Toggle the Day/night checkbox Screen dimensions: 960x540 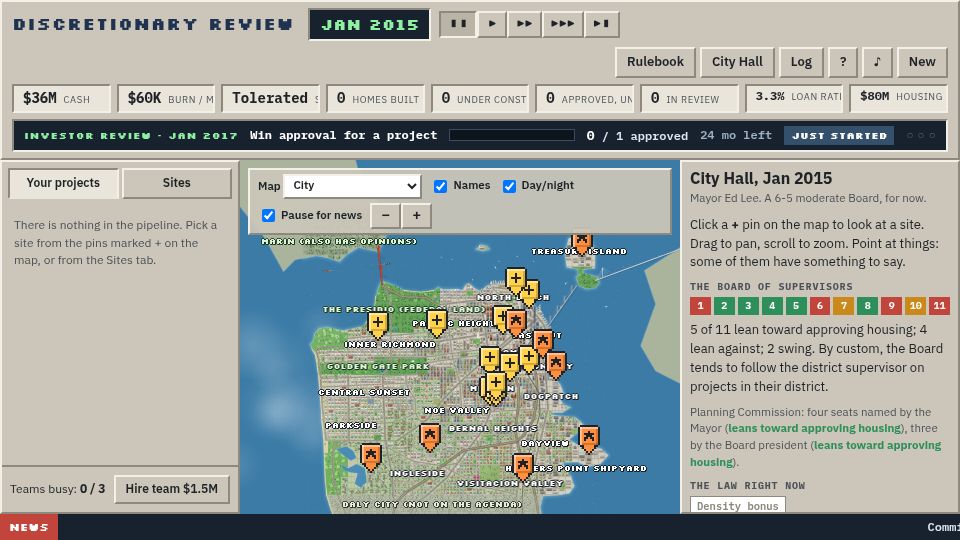(509, 186)
